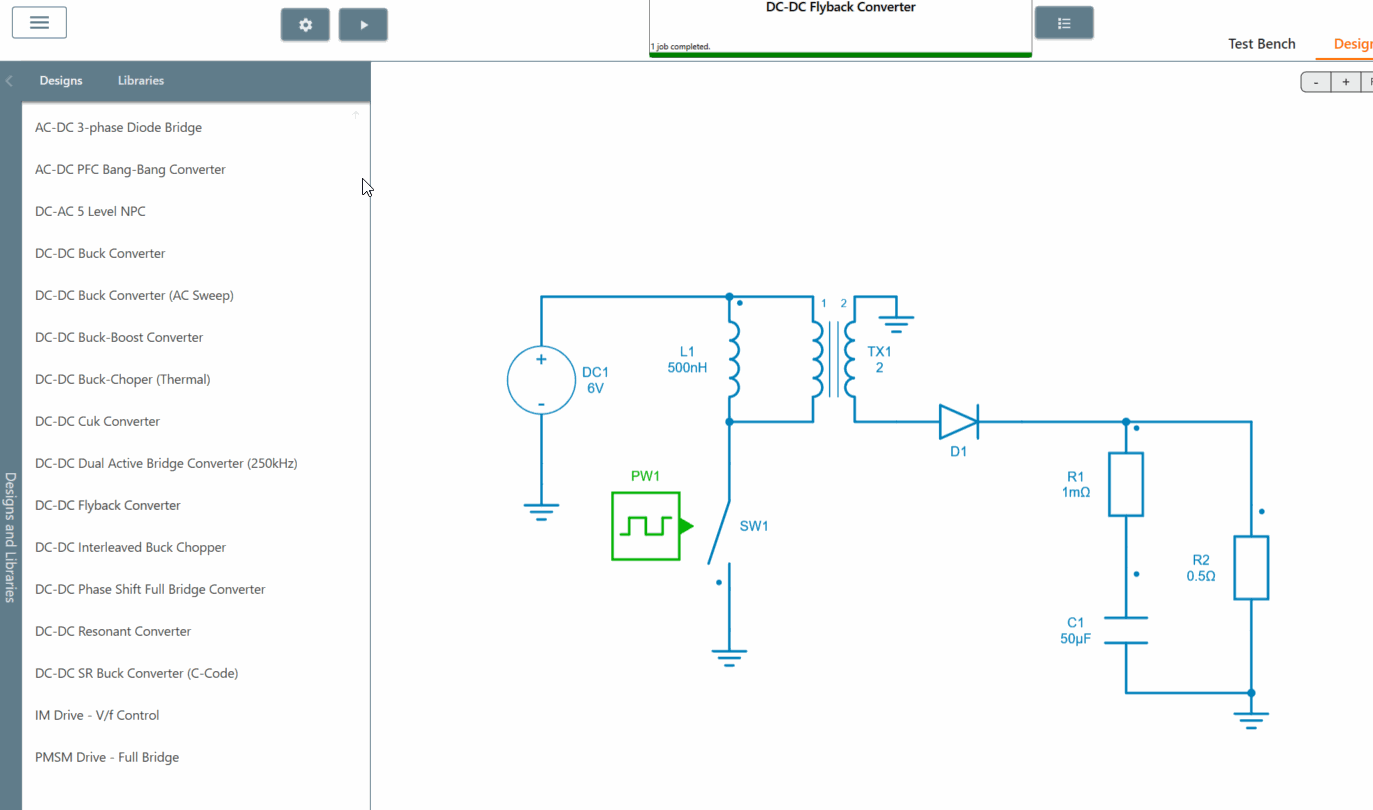Viewport: 1373px width, 810px height.
Task: Select the C1 capacitor symbol
Action: (1126, 631)
